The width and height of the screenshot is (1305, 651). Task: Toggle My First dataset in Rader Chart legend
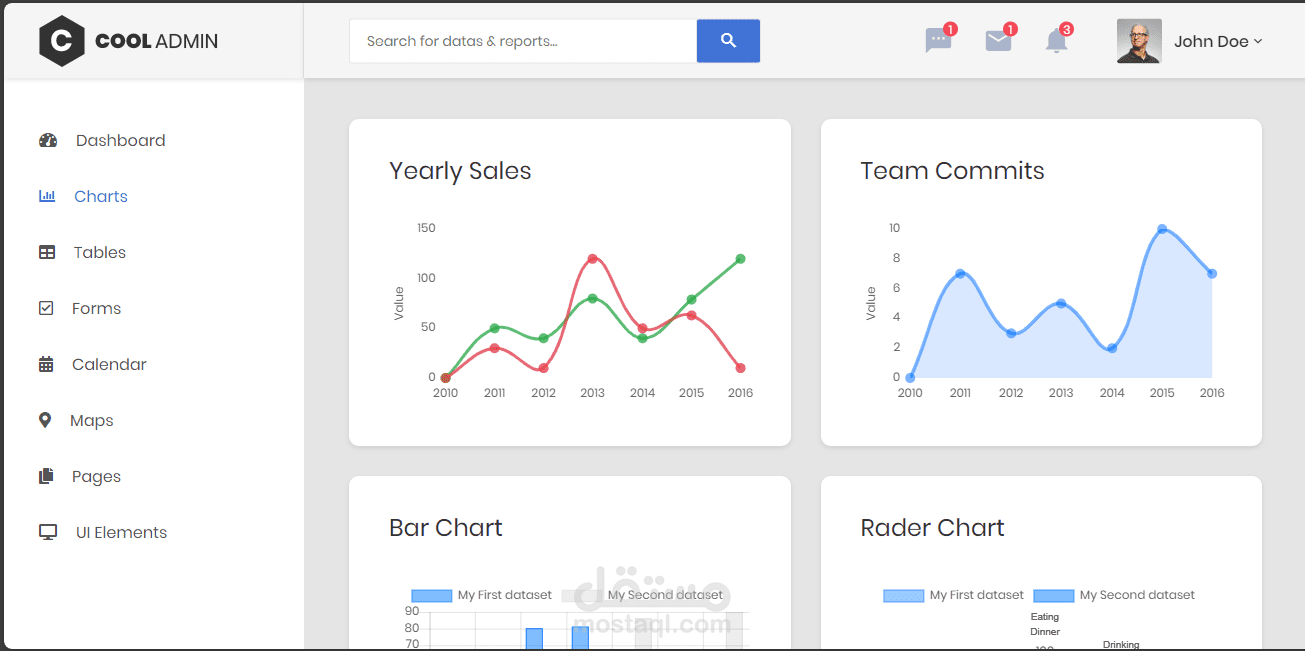click(x=954, y=595)
